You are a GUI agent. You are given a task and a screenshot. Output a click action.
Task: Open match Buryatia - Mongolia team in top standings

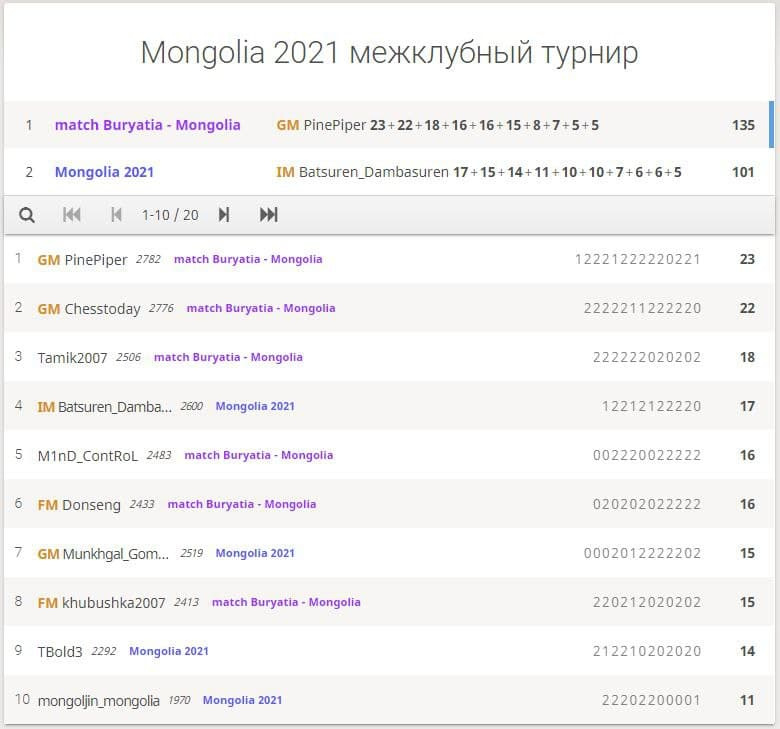(x=147, y=125)
